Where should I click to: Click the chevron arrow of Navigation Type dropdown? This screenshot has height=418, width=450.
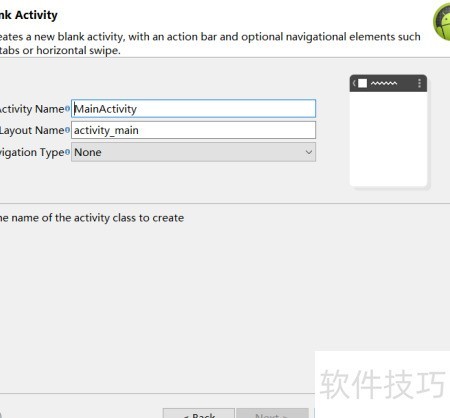point(309,152)
